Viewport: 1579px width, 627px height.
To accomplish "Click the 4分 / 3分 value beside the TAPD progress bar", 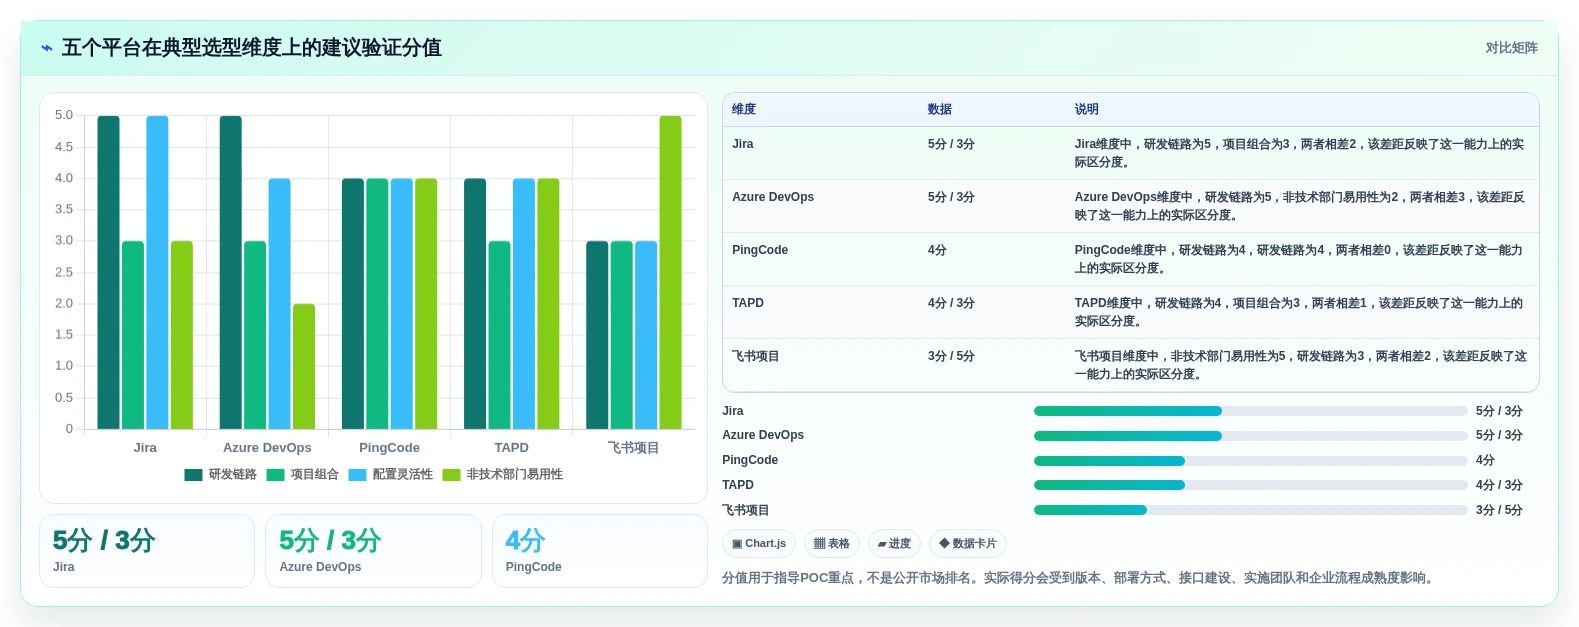I will click(x=1499, y=485).
